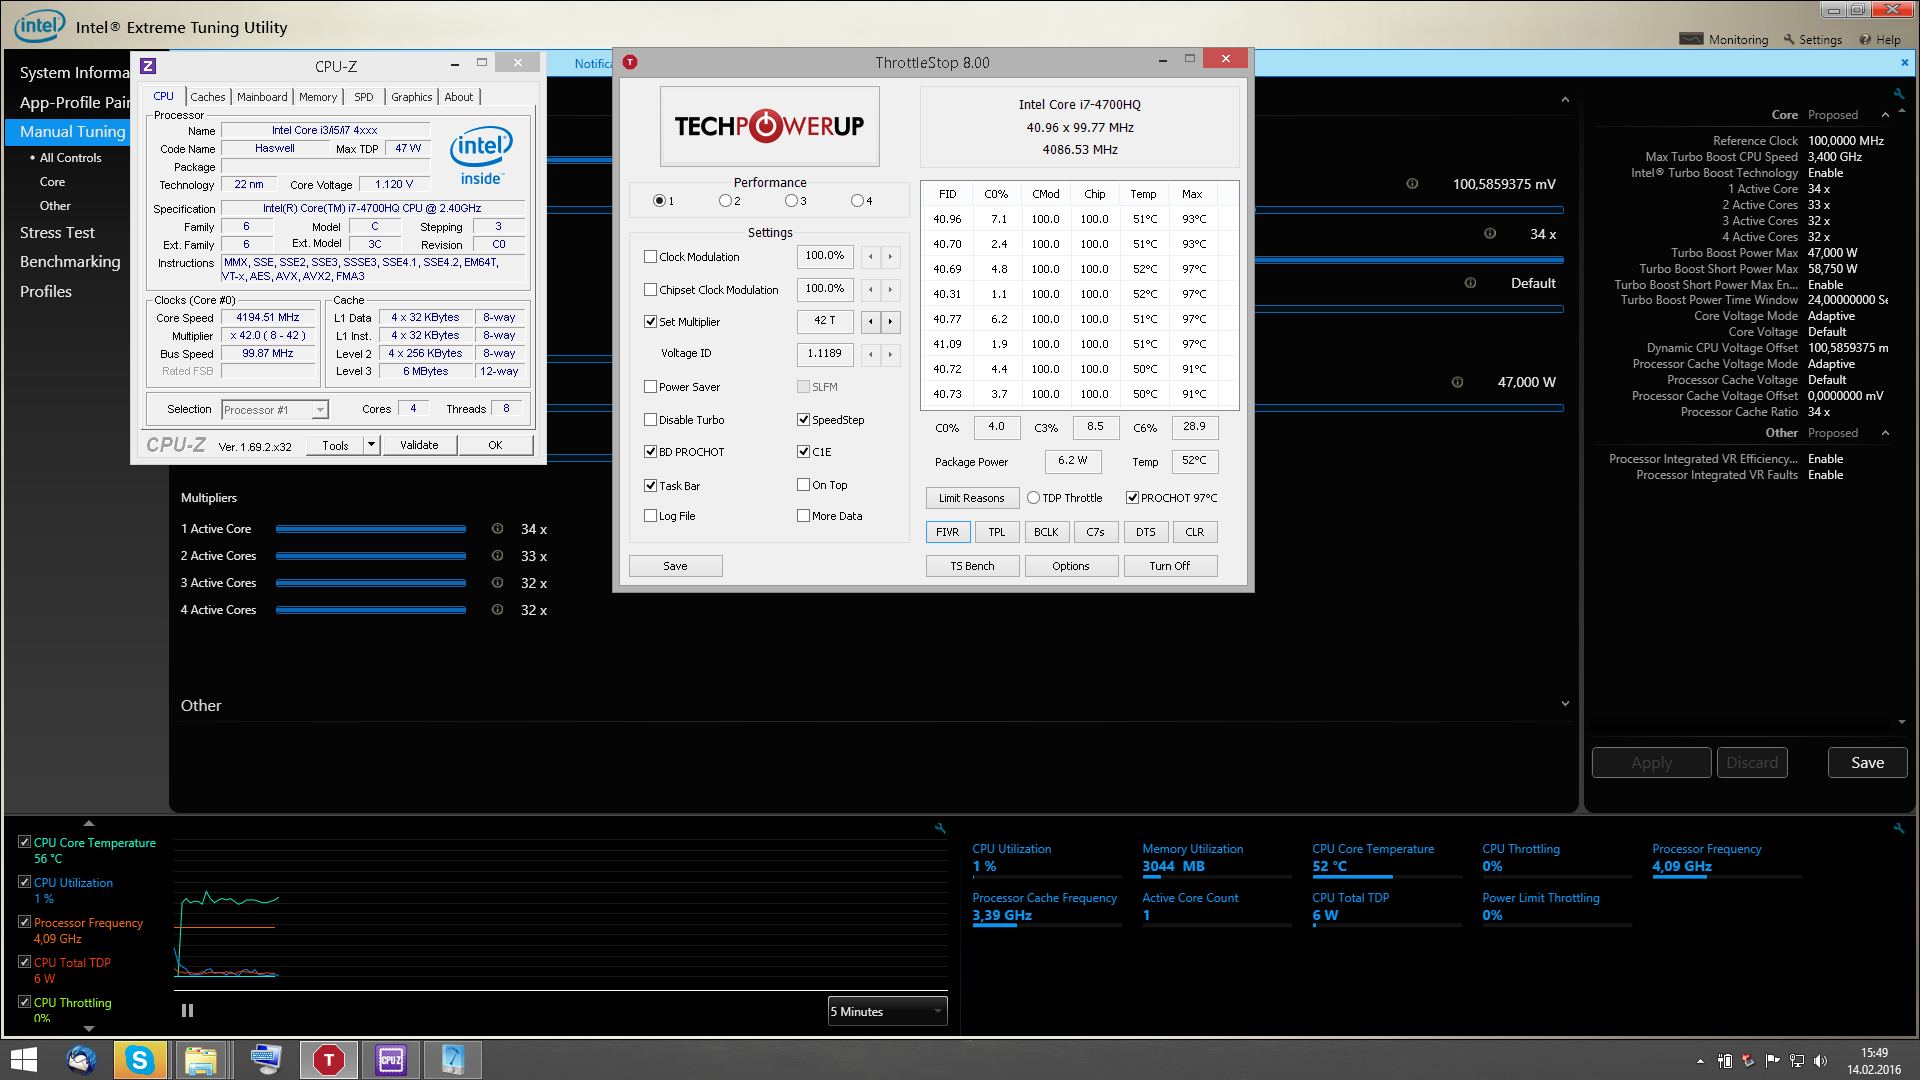
Task: Click wrench icon above Core Proposed panel
Action: coord(1899,94)
